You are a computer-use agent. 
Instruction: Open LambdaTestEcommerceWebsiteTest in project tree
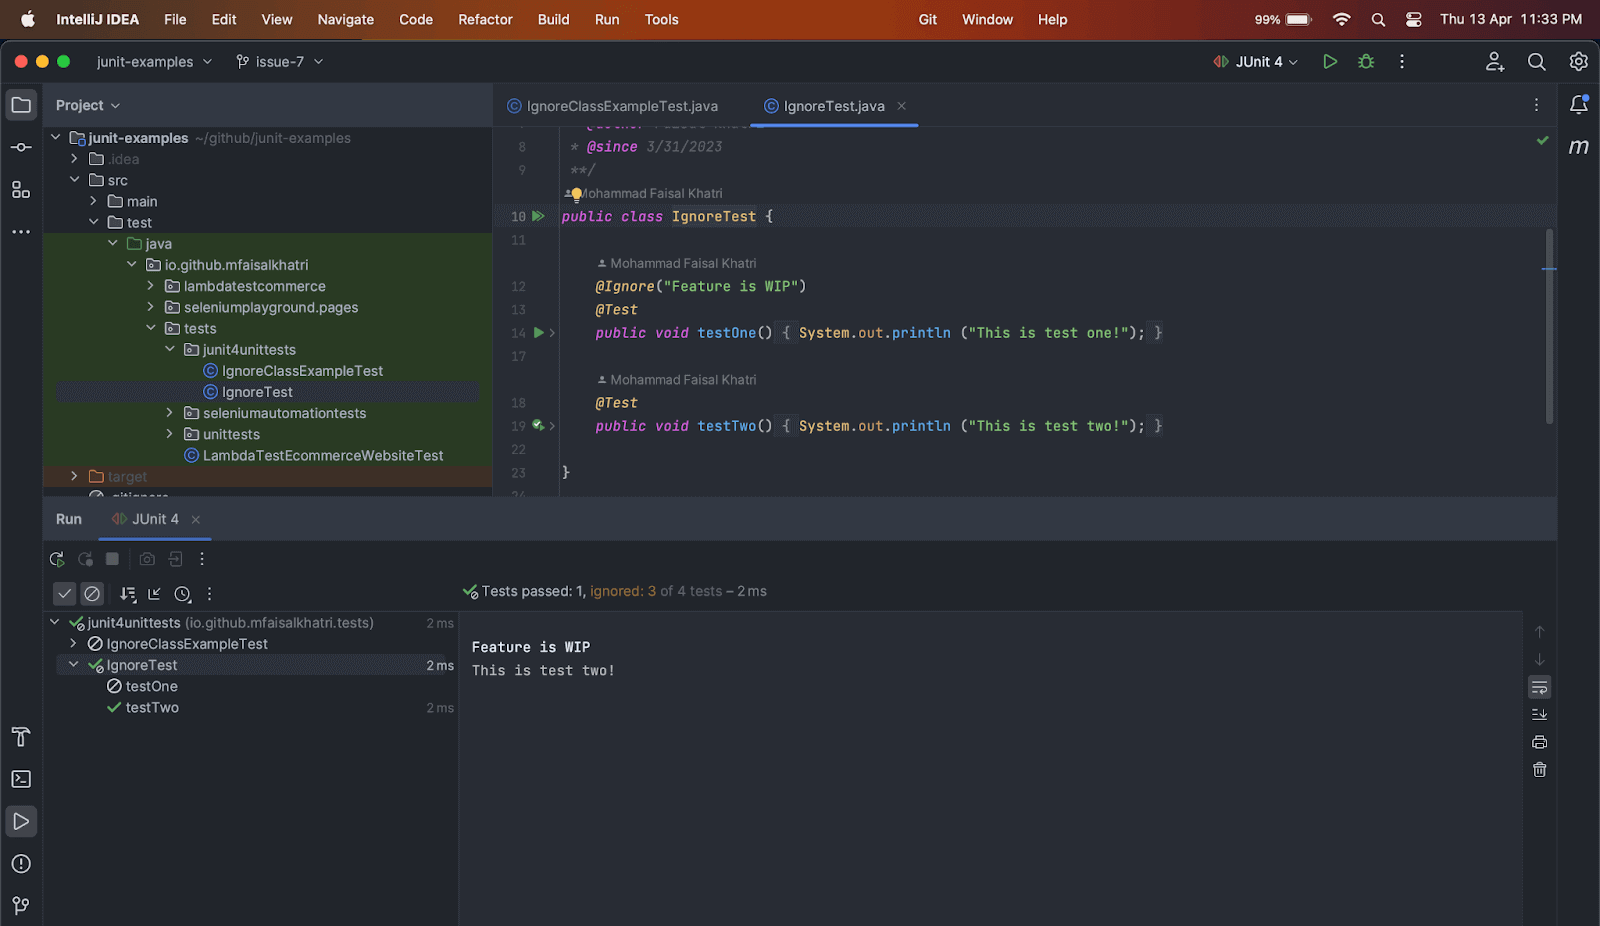tap(322, 456)
